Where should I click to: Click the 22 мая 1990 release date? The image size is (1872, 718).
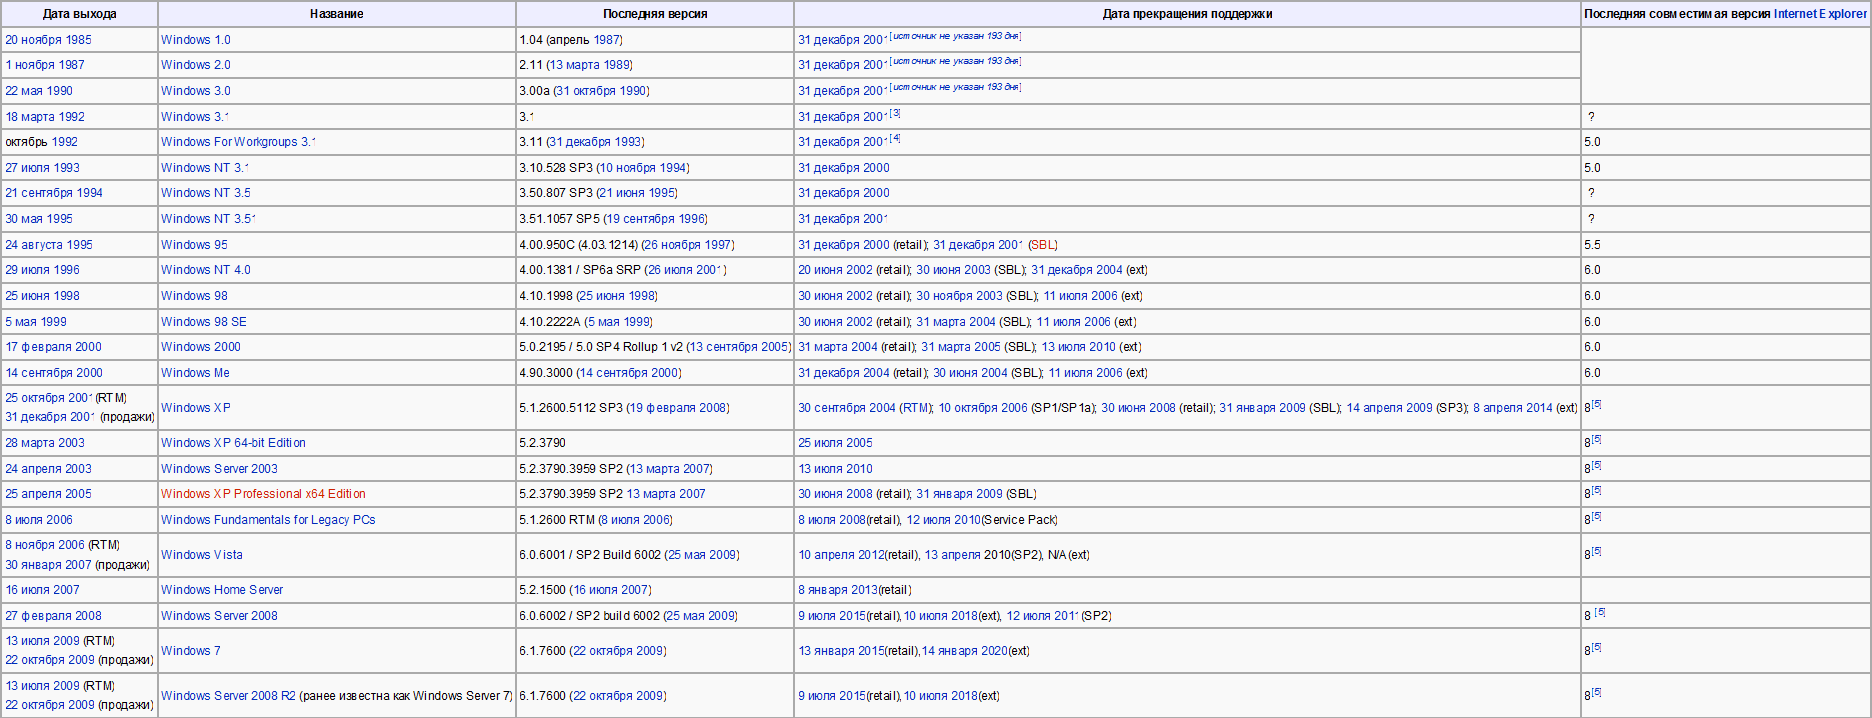tap(39, 91)
